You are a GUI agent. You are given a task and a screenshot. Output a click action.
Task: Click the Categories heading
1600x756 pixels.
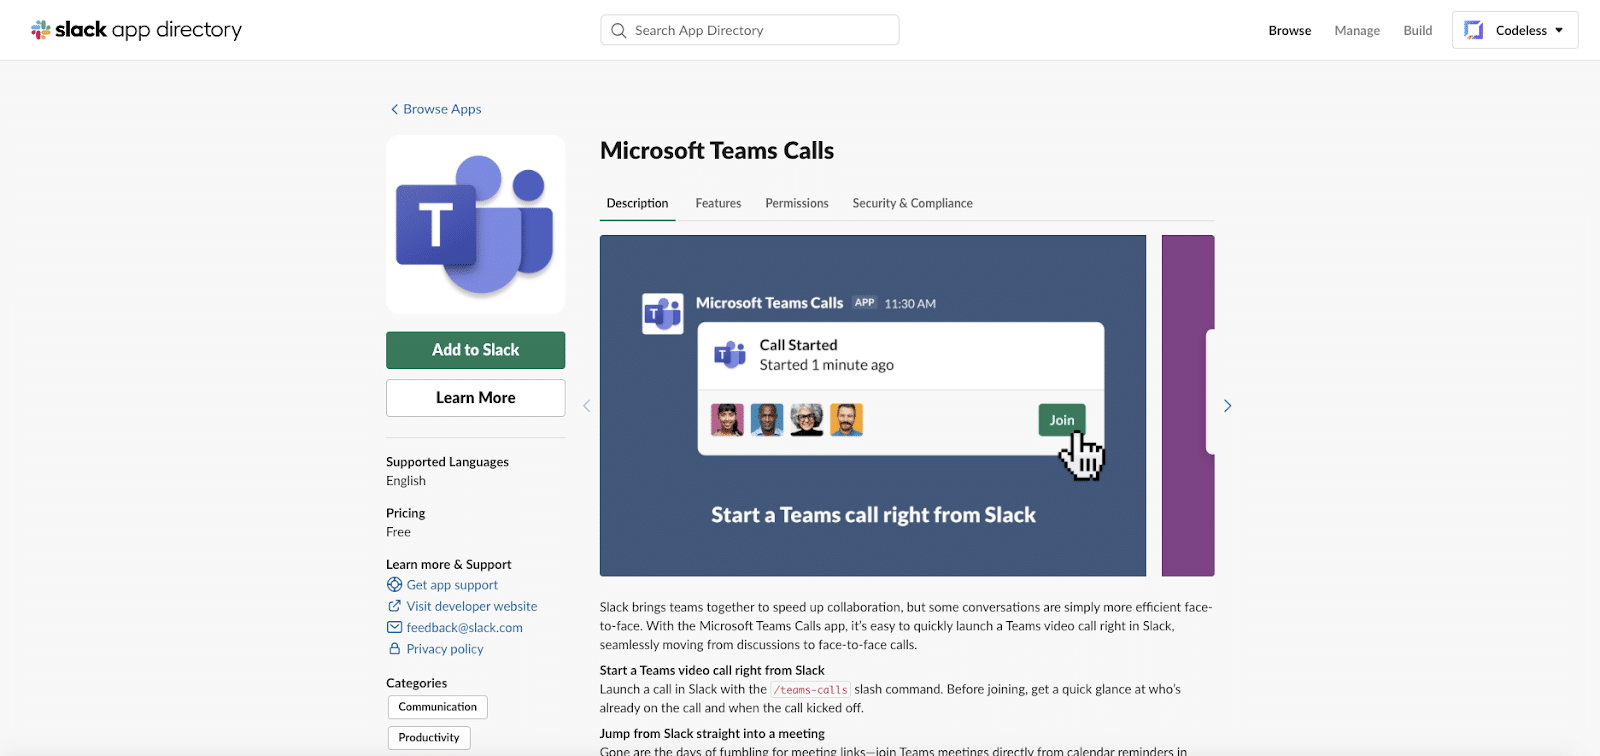416,683
